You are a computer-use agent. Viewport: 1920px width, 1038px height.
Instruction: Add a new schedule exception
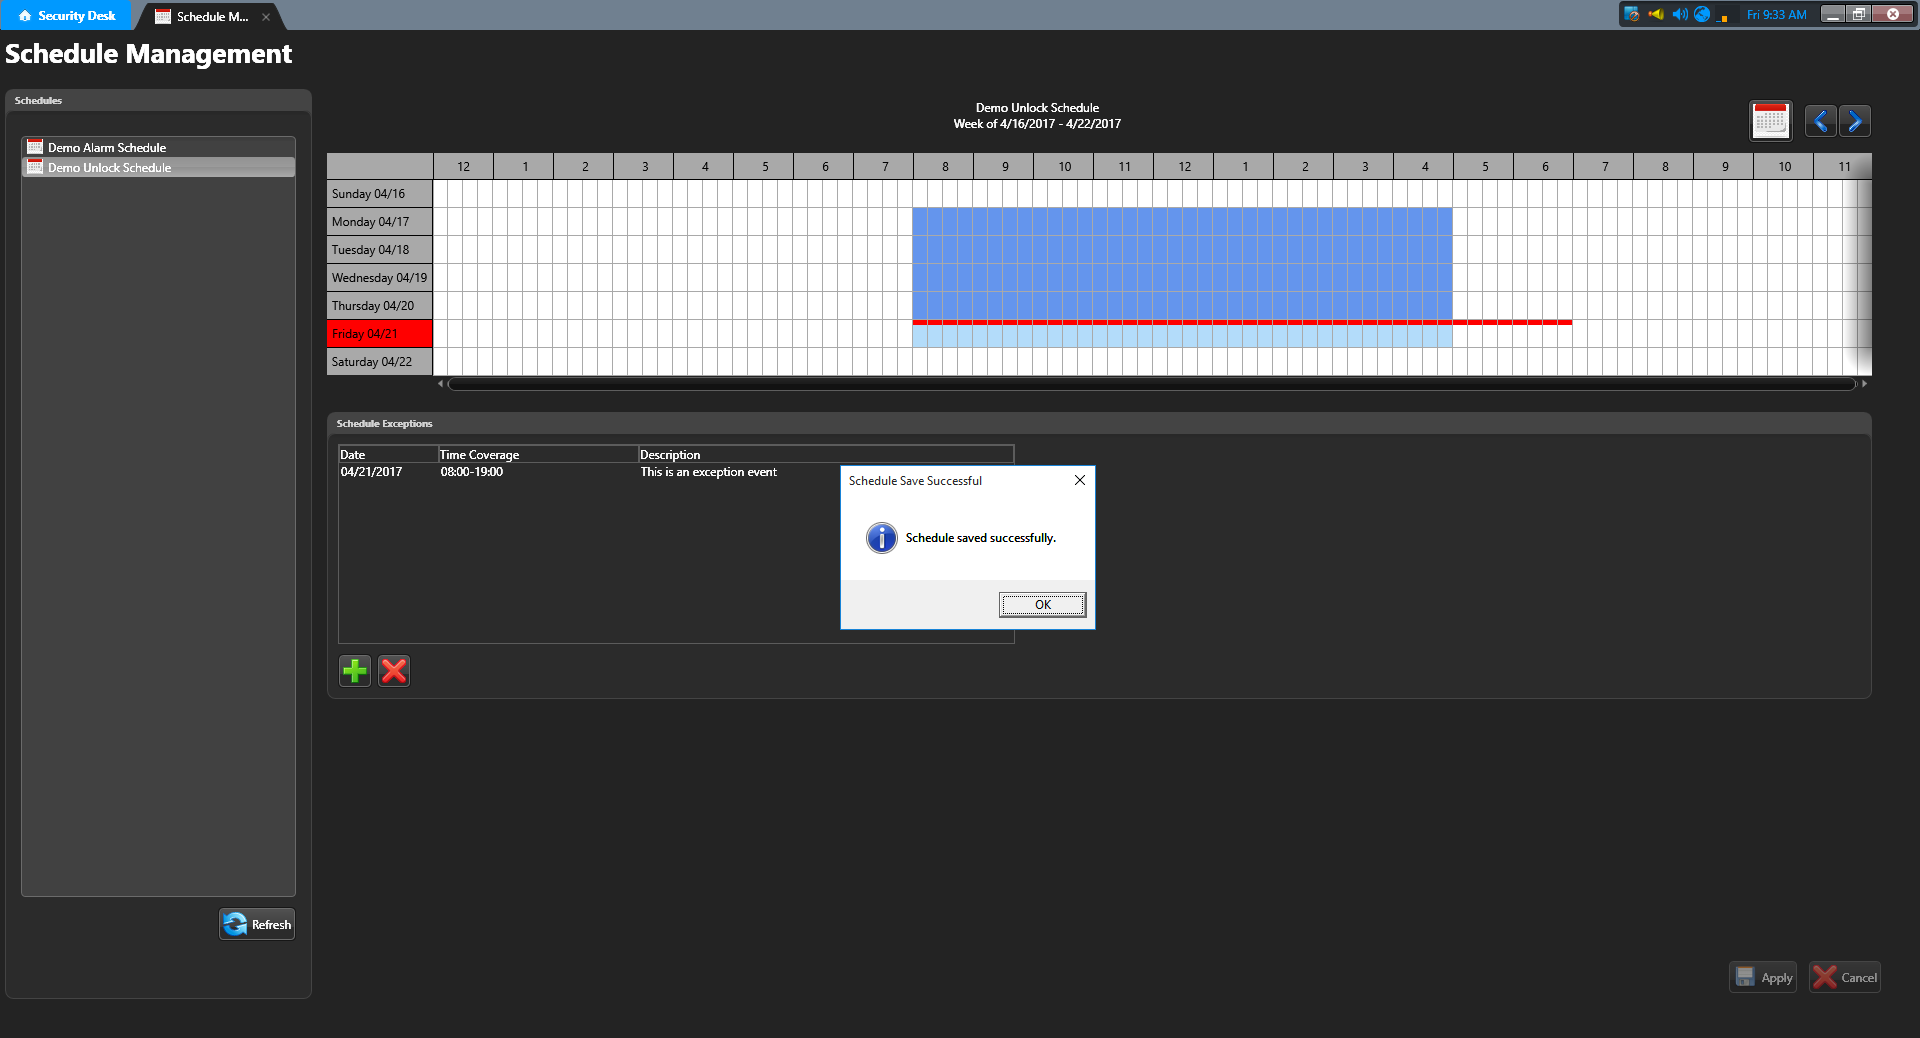point(355,671)
